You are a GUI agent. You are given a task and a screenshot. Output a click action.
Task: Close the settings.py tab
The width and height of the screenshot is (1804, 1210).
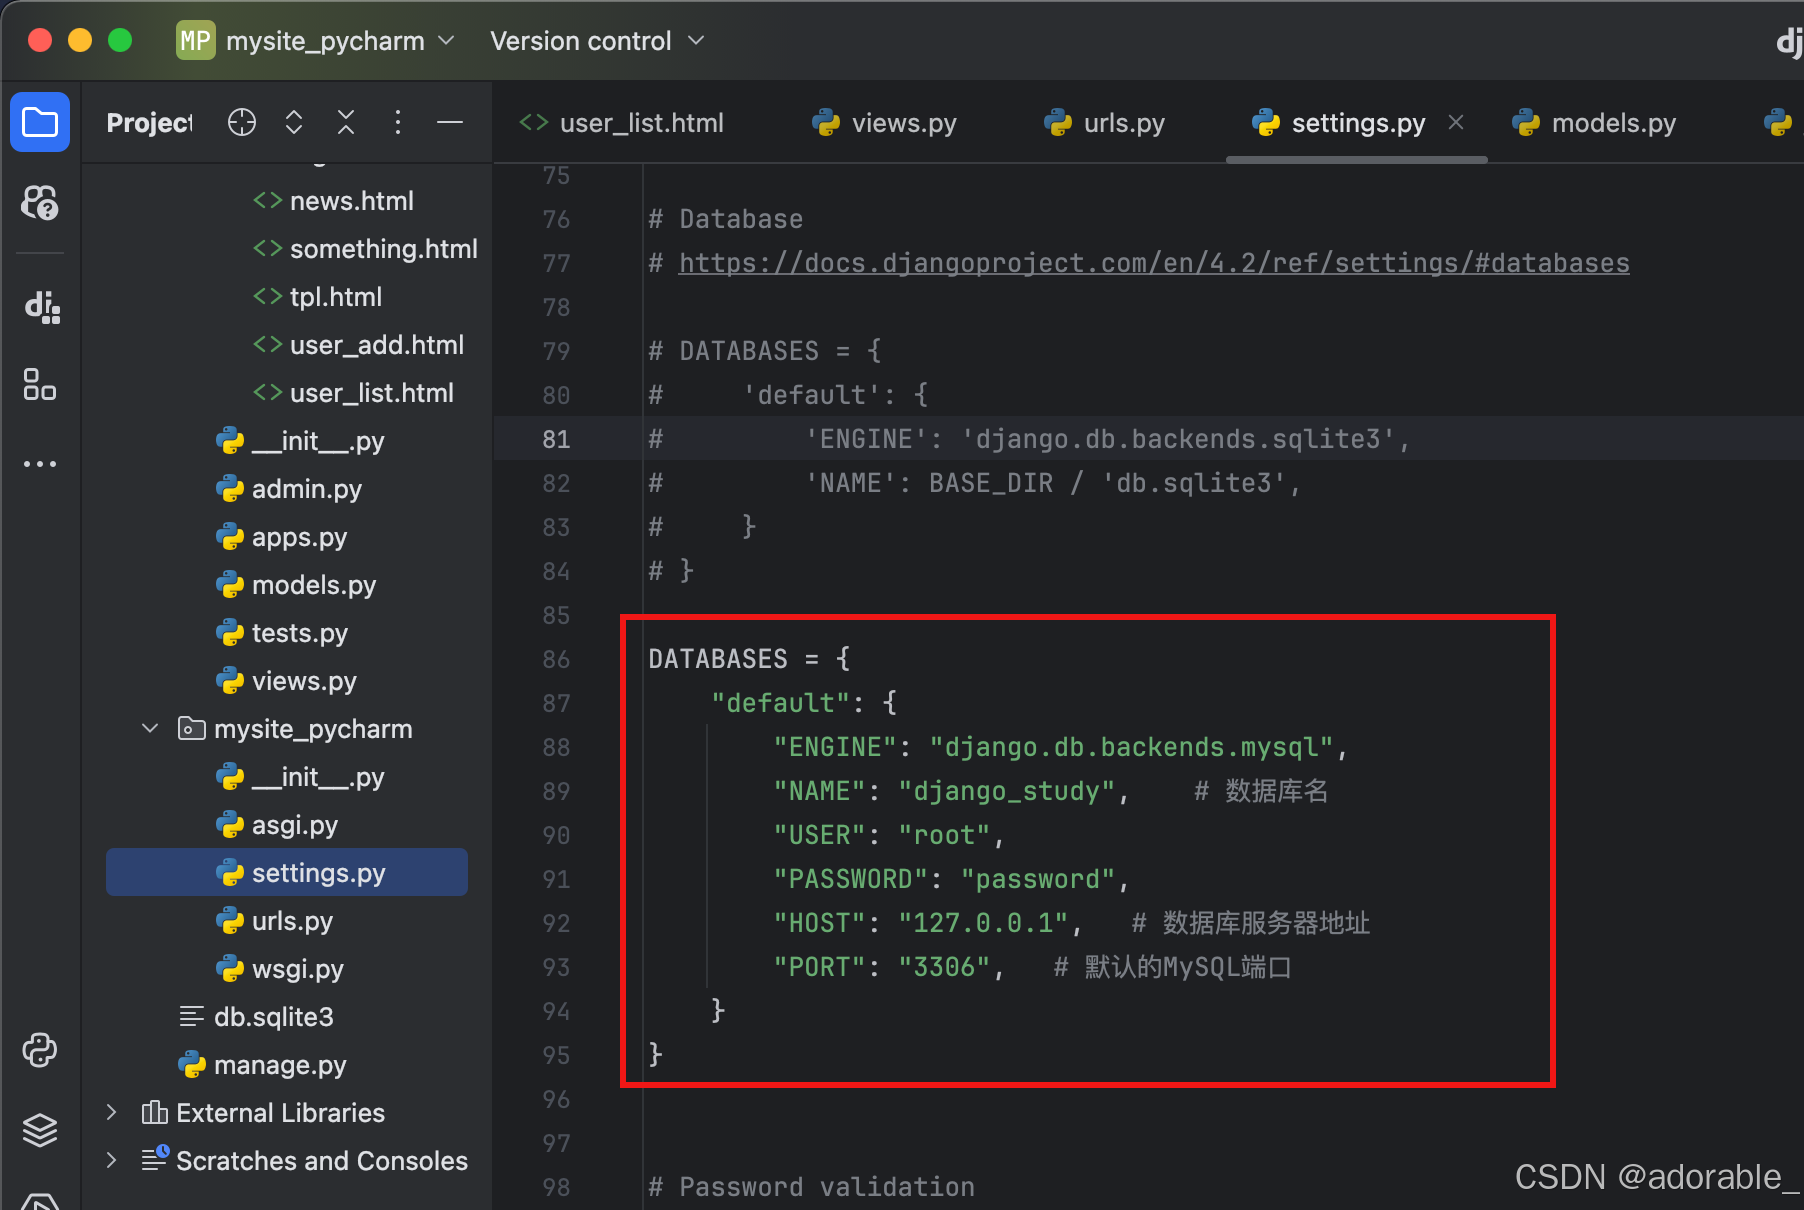click(1456, 122)
